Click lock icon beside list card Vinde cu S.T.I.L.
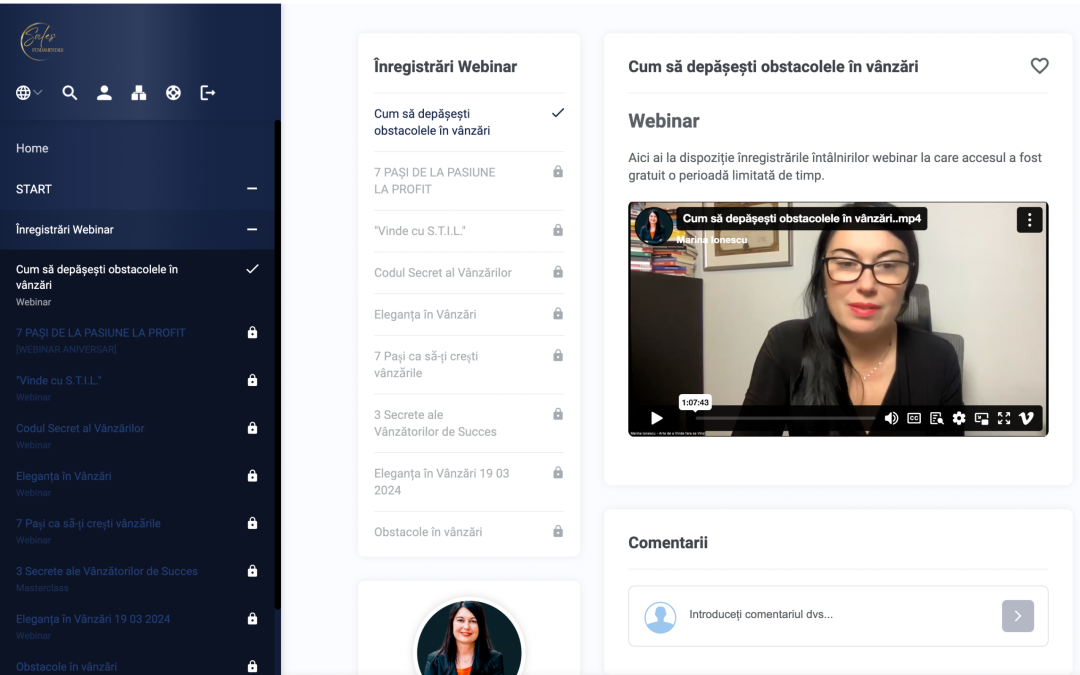Viewport: 1080px width, 675px height. pyautogui.click(x=558, y=230)
